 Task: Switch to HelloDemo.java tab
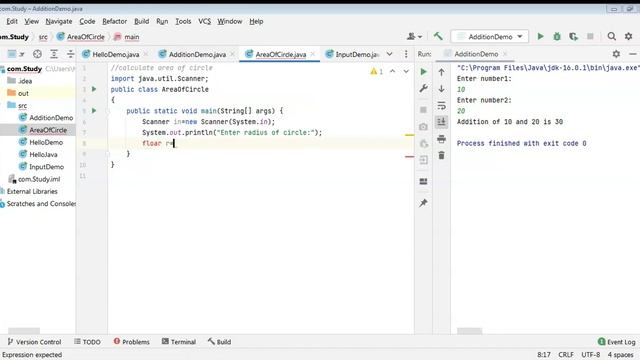pyautogui.click(x=116, y=54)
